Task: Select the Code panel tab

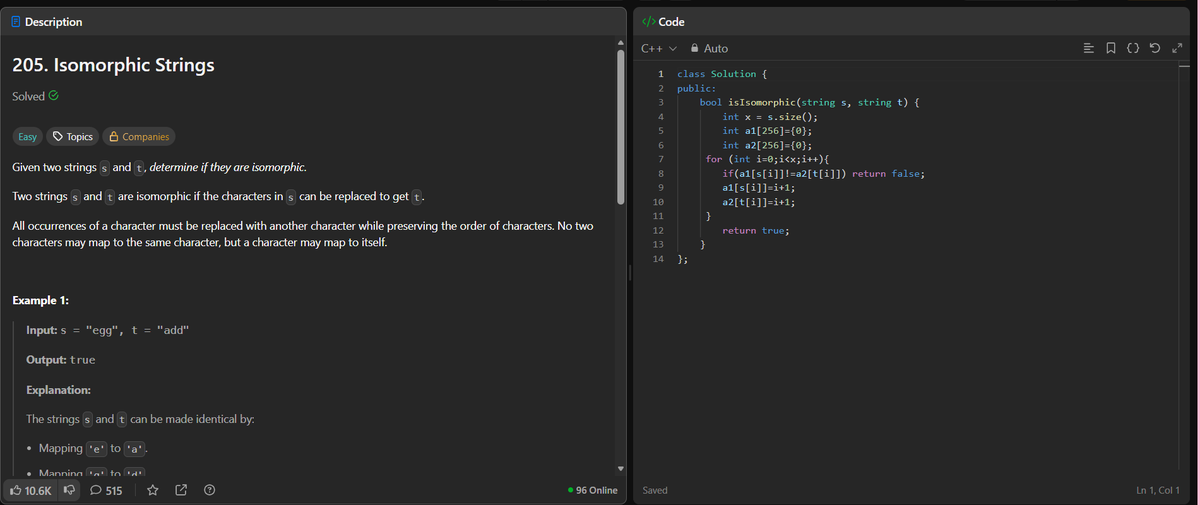Action: pyautogui.click(x=663, y=22)
